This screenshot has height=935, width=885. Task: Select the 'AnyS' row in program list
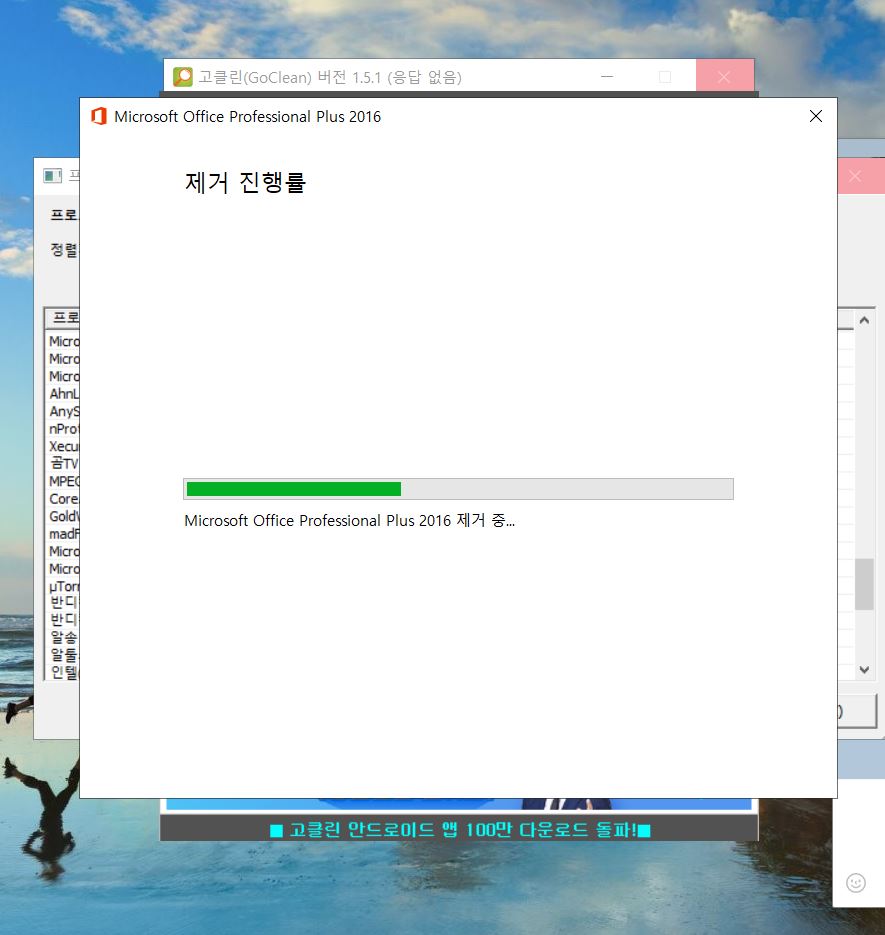click(x=64, y=411)
